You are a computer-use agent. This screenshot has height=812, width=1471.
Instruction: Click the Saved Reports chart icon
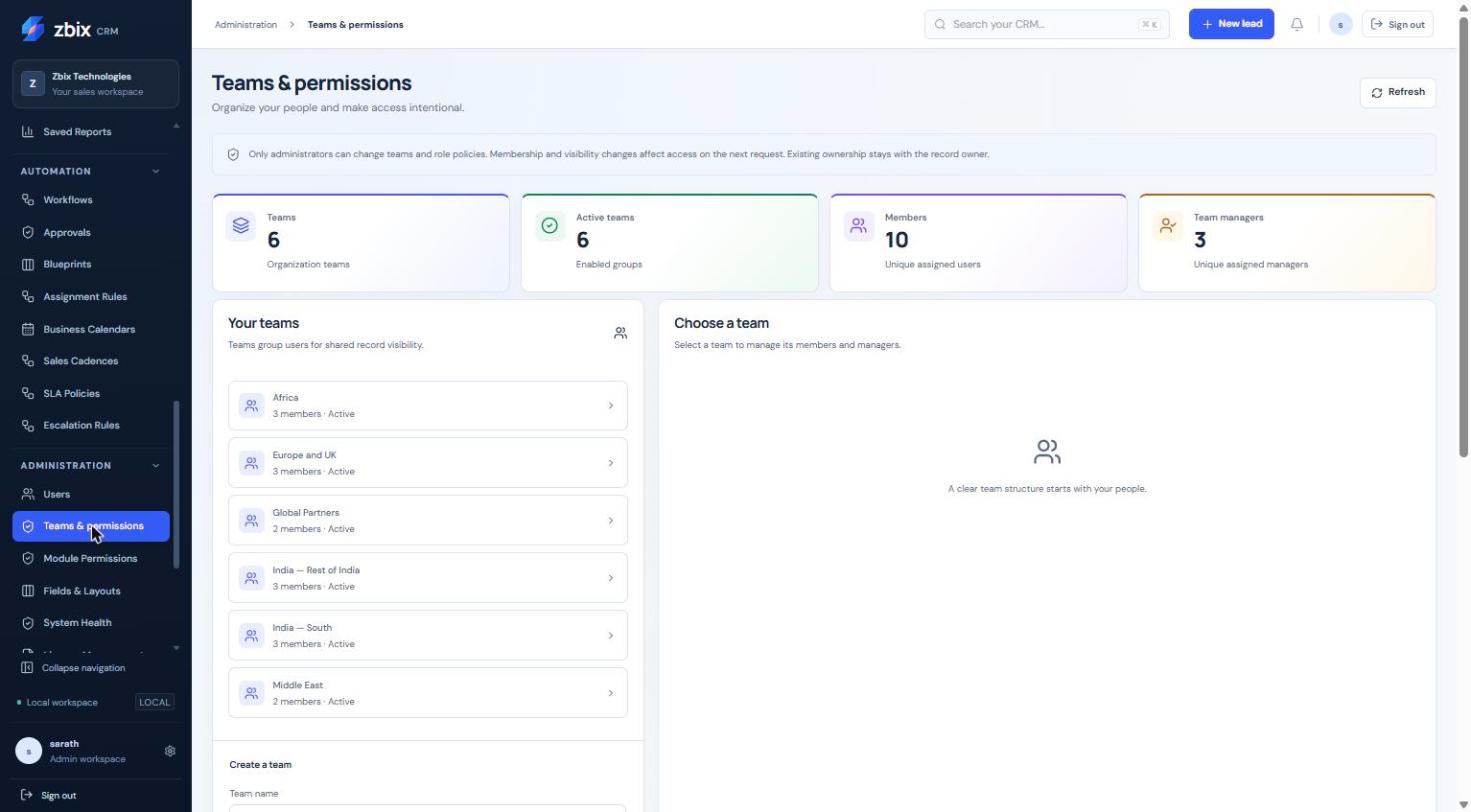(28, 132)
